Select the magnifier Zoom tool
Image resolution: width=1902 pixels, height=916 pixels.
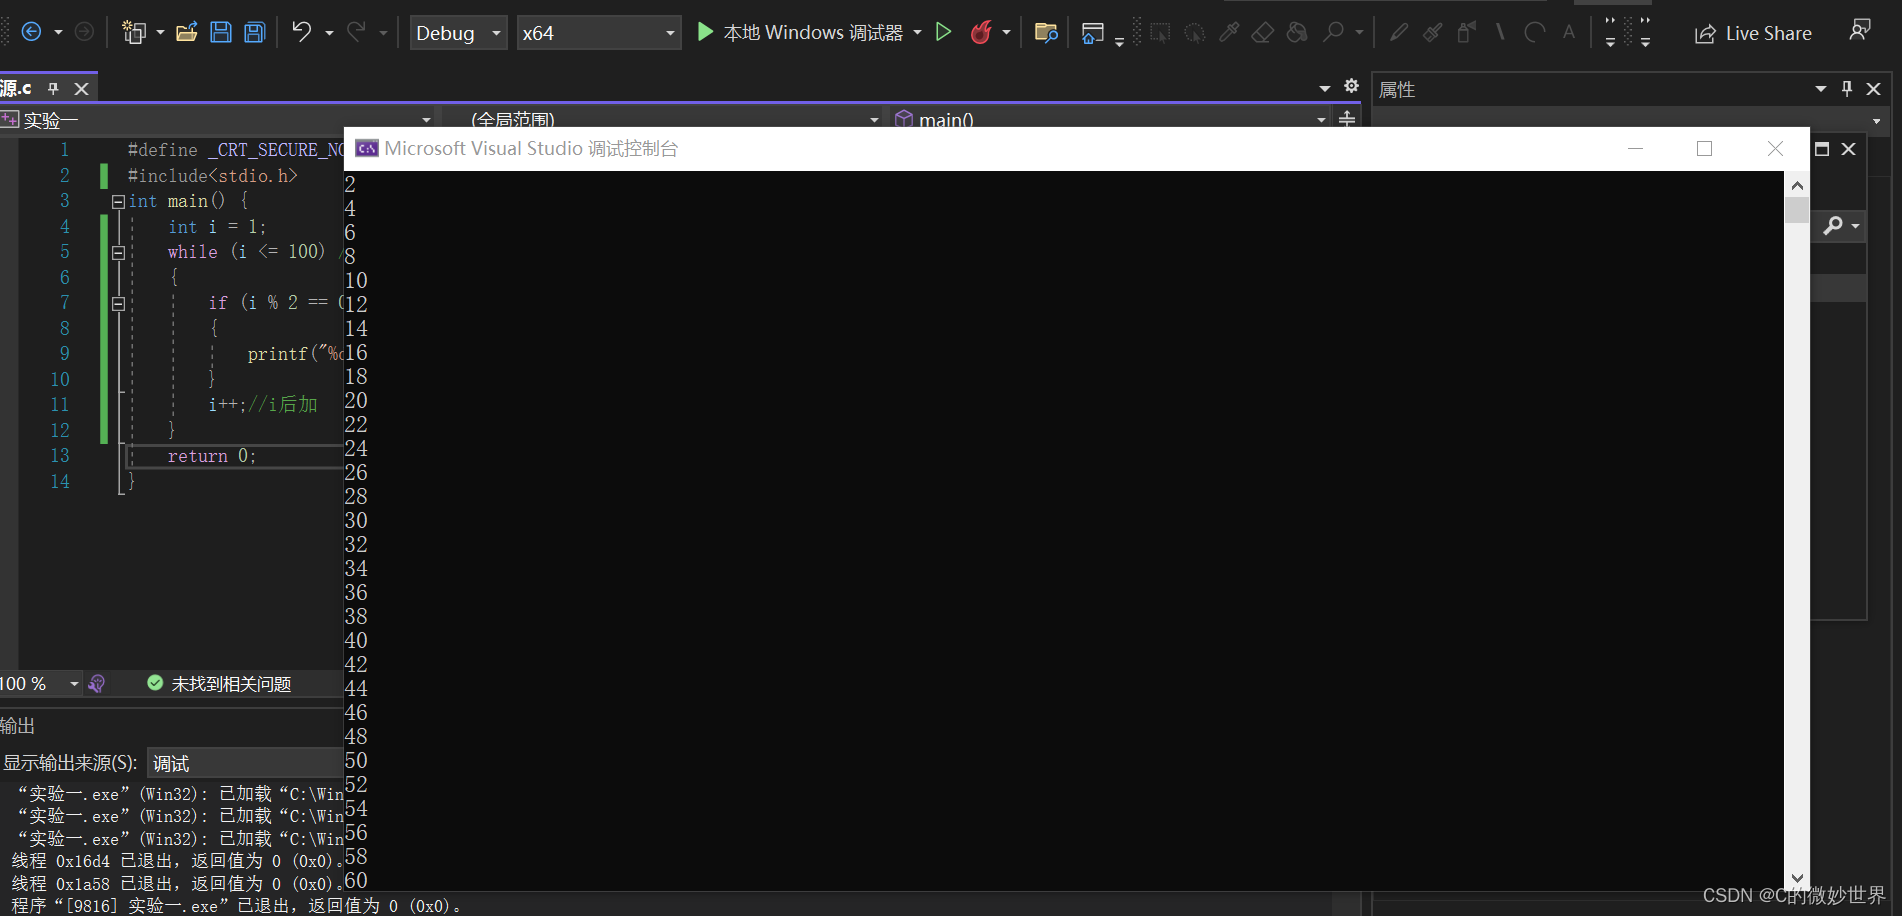(x=1333, y=32)
